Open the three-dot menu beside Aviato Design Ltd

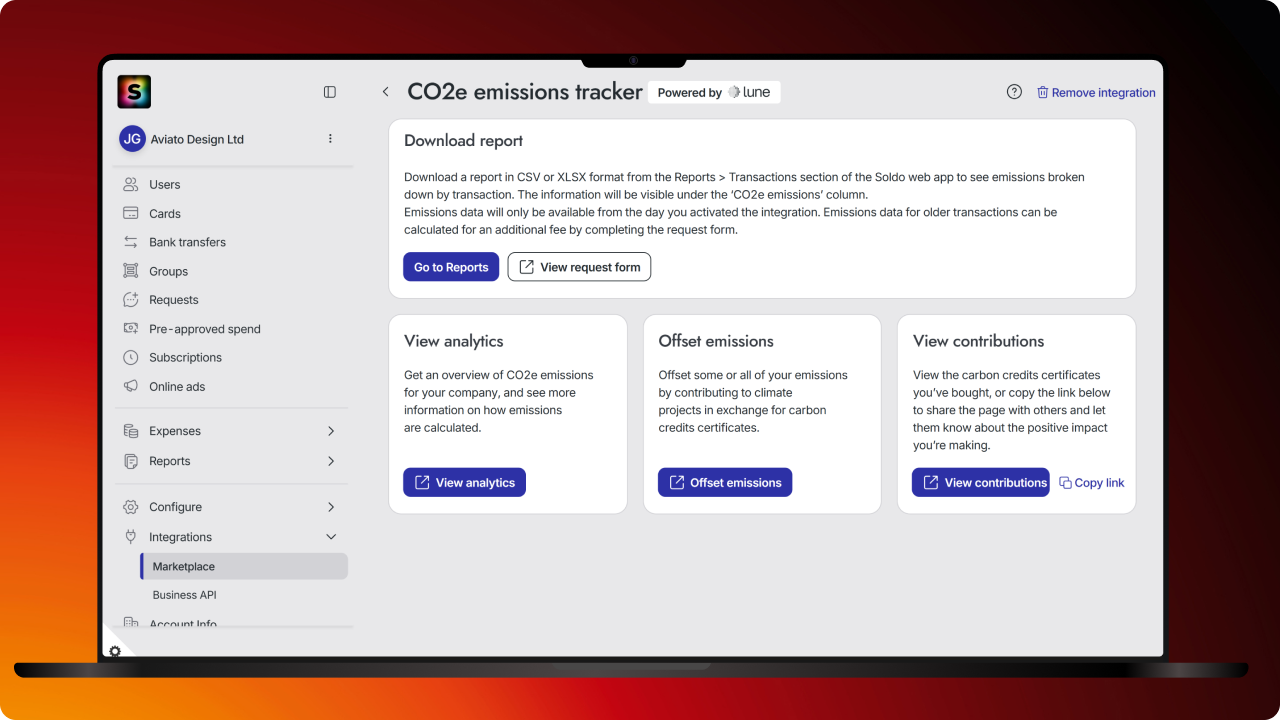[330, 139]
